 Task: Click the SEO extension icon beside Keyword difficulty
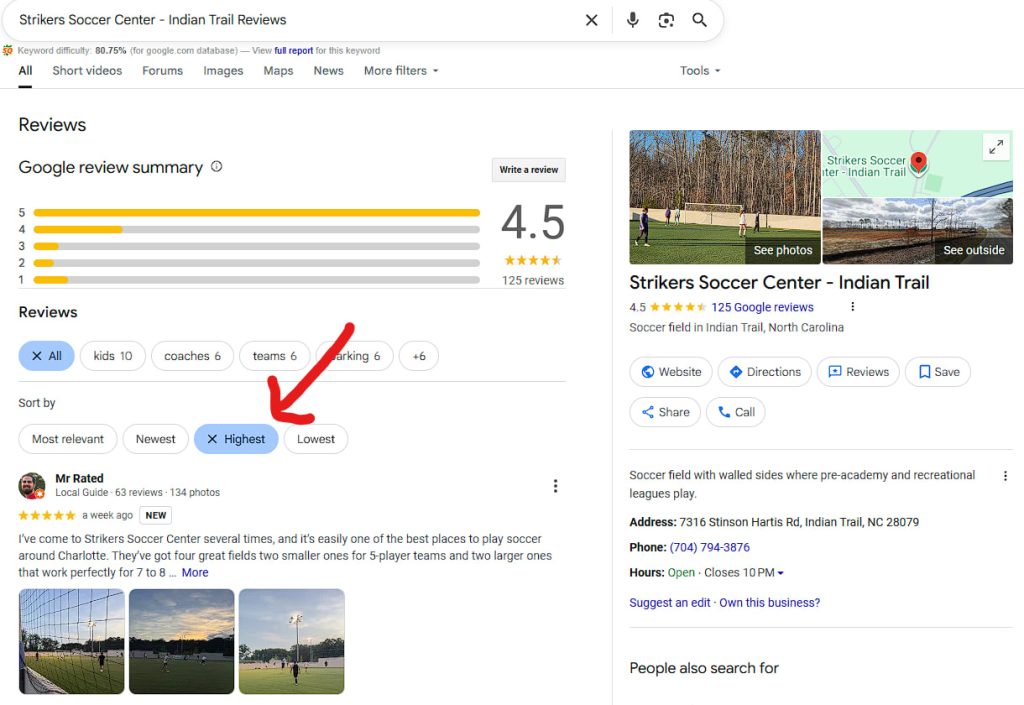tap(8, 50)
